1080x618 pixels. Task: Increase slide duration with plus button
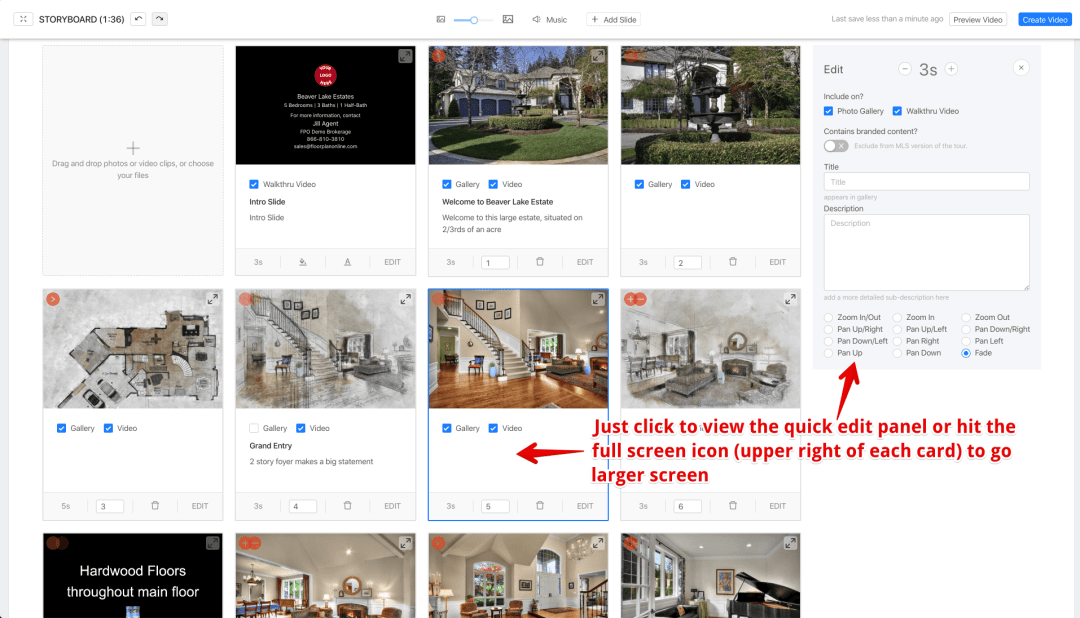tap(951, 69)
